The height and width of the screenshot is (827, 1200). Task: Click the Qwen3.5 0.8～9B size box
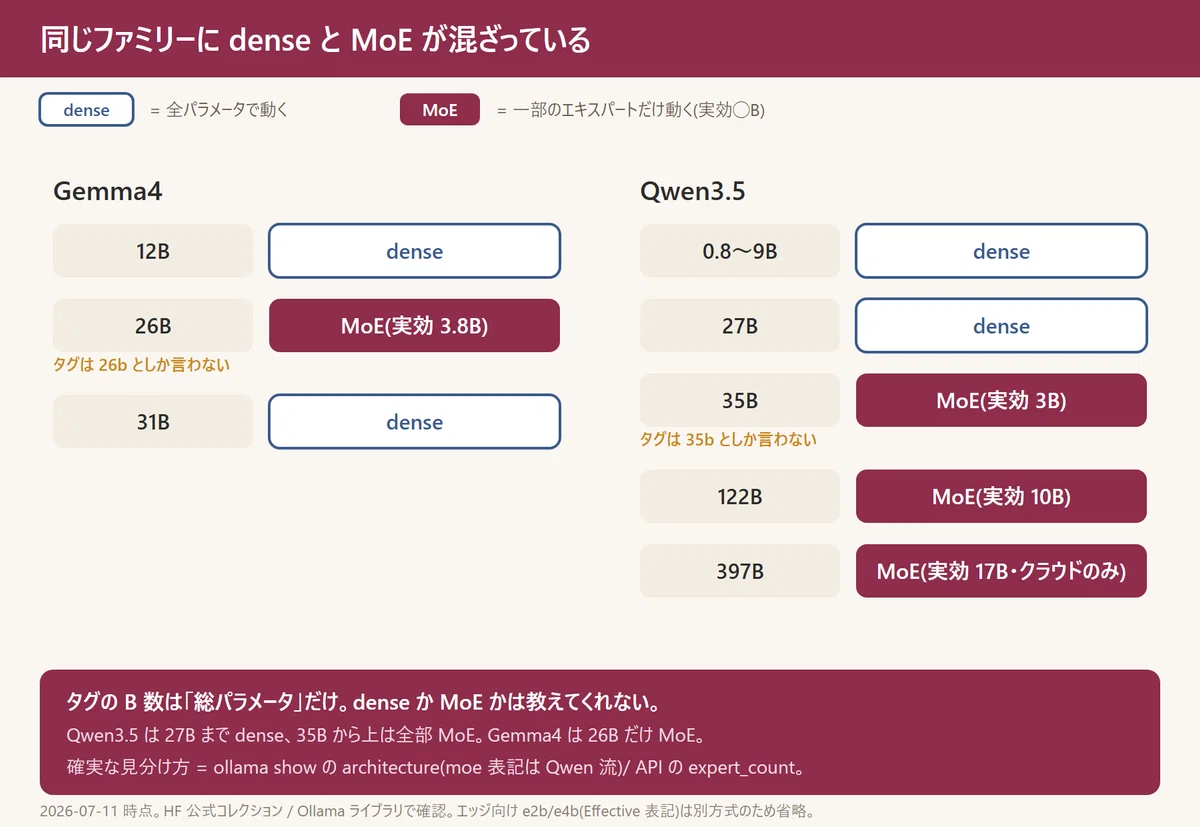(740, 251)
